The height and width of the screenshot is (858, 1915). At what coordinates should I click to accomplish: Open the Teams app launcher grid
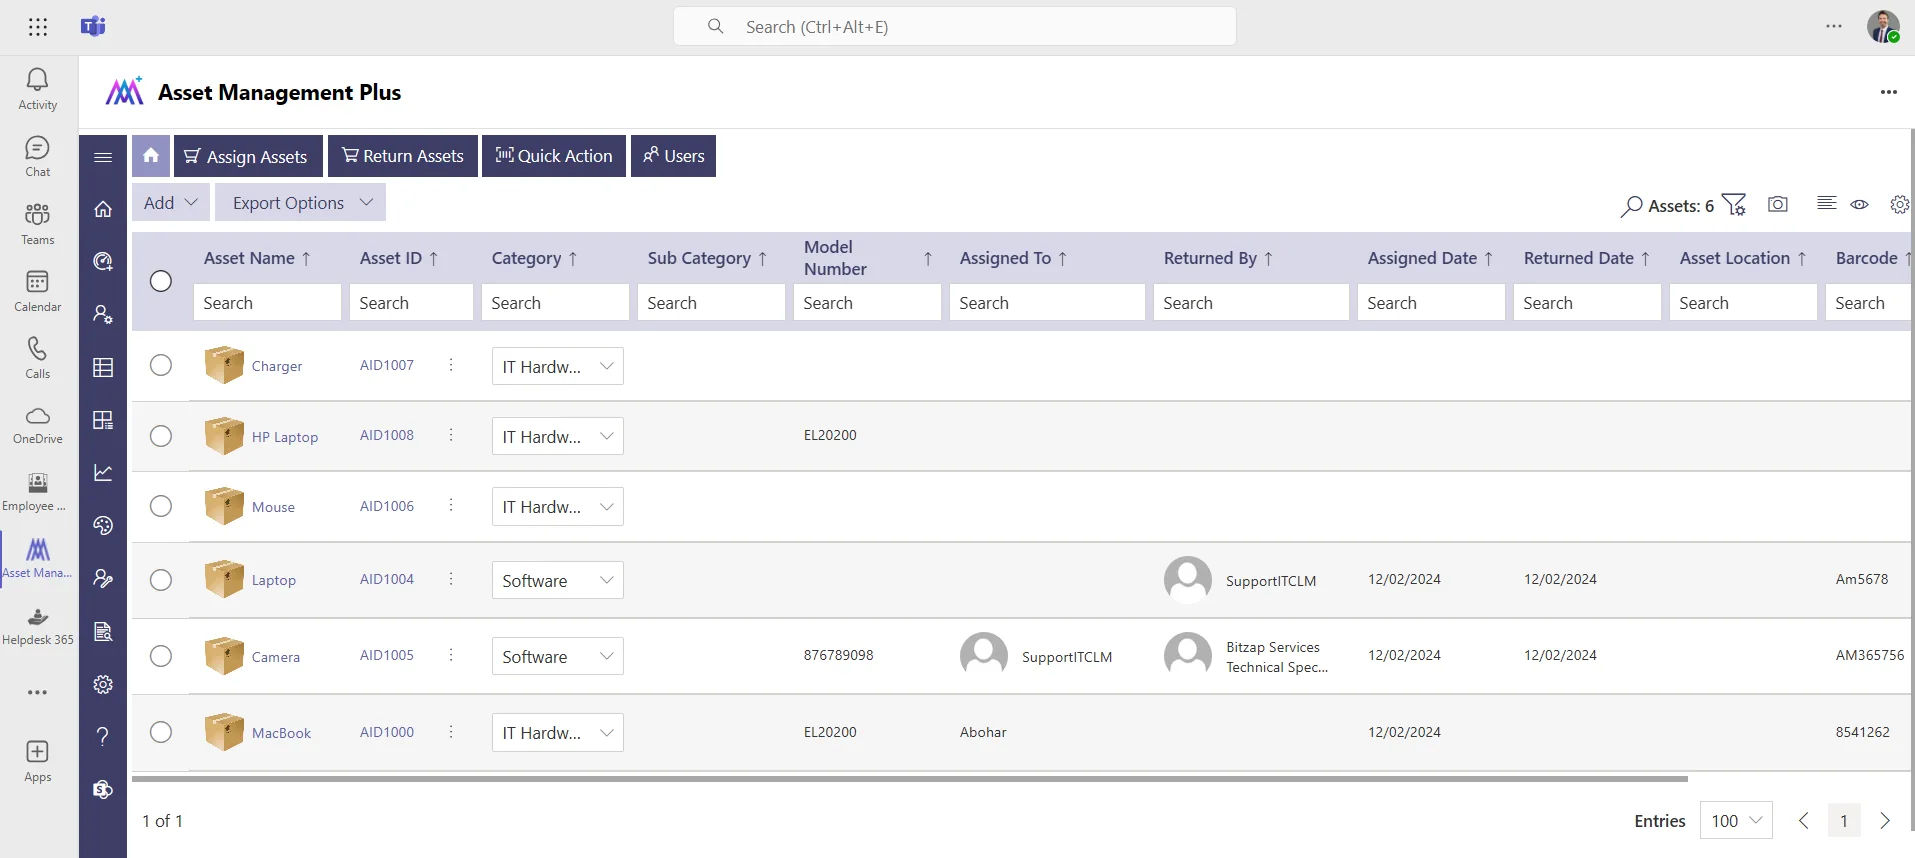click(38, 27)
